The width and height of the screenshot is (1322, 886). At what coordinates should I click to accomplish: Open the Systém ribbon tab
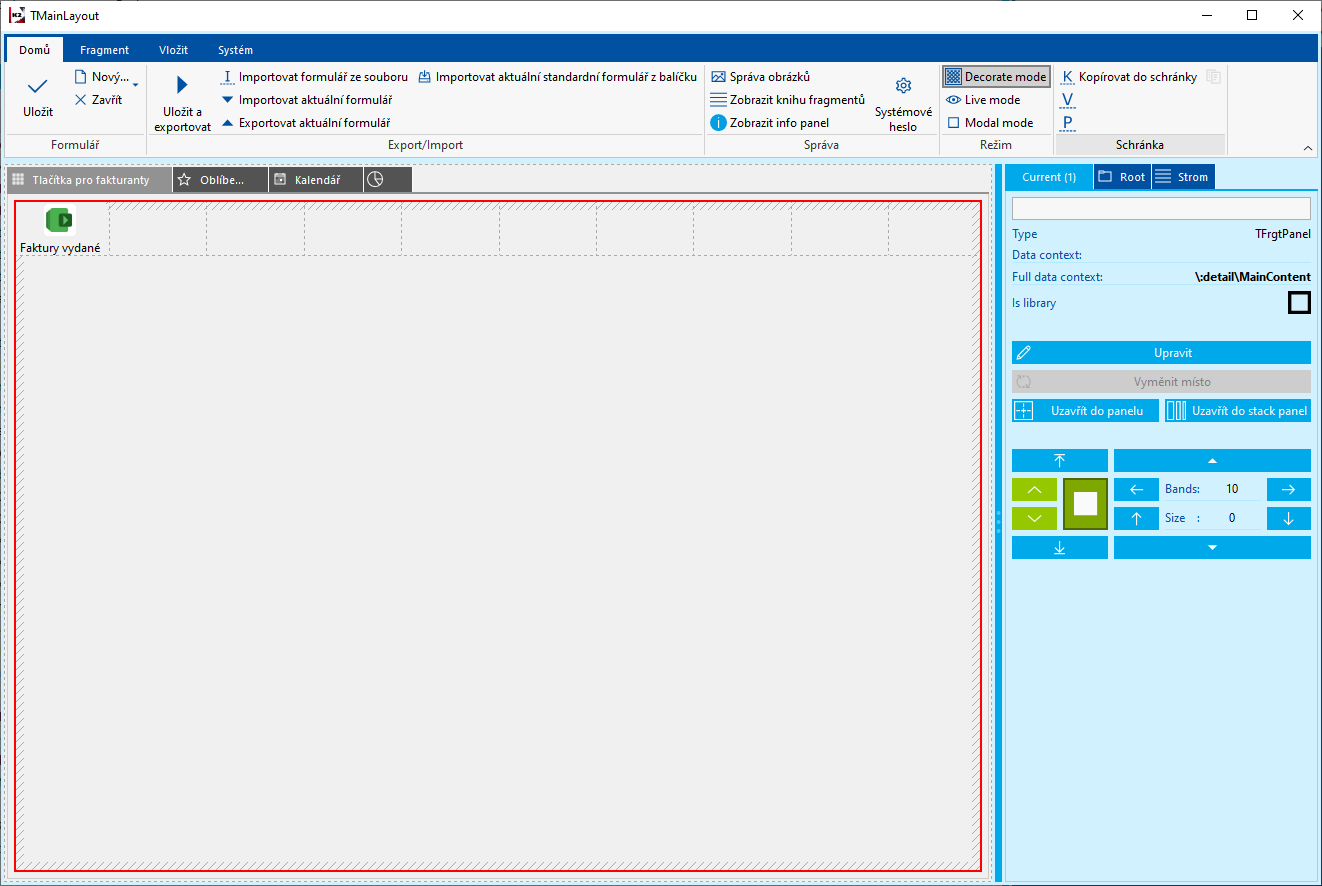(x=236, y=50)
